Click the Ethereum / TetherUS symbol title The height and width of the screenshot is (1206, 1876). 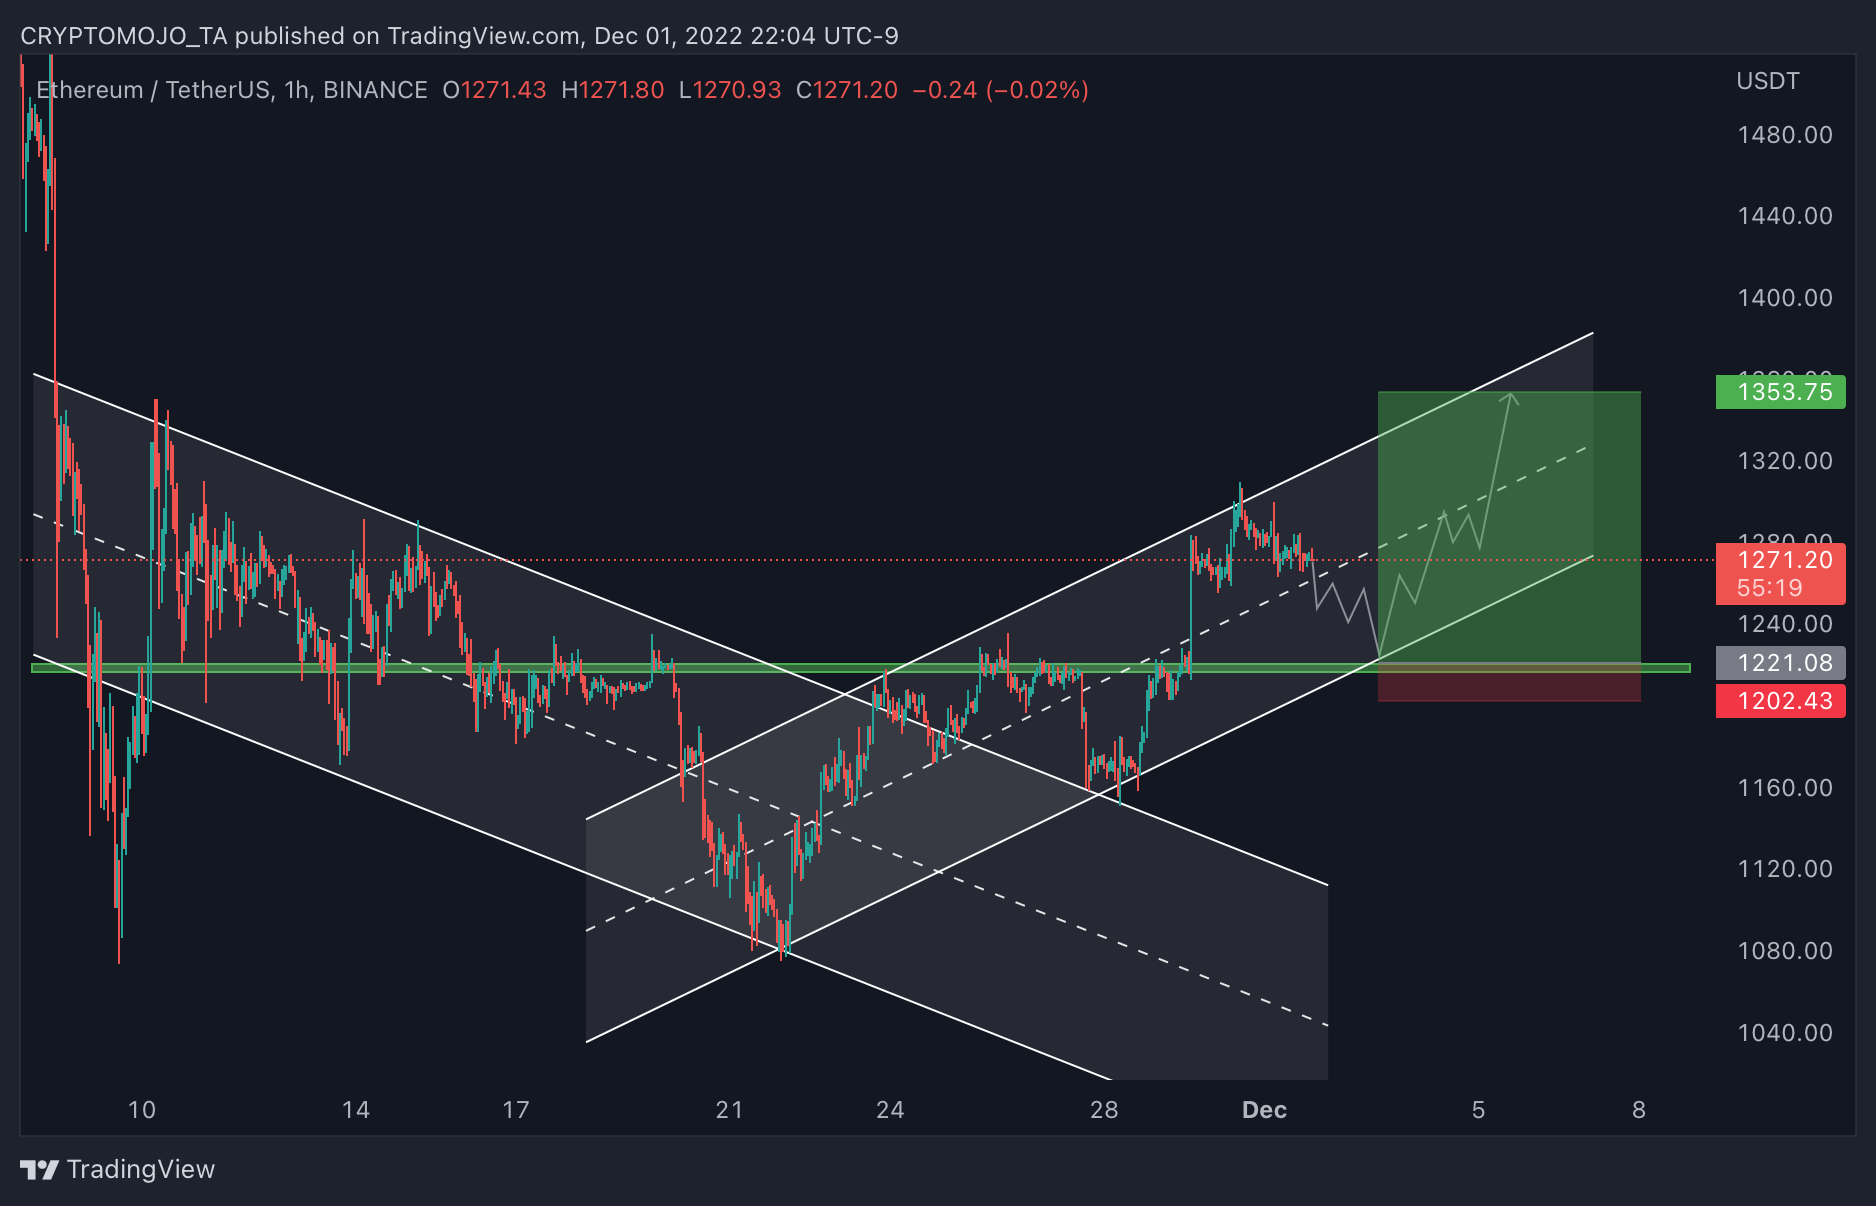(232, 90)
